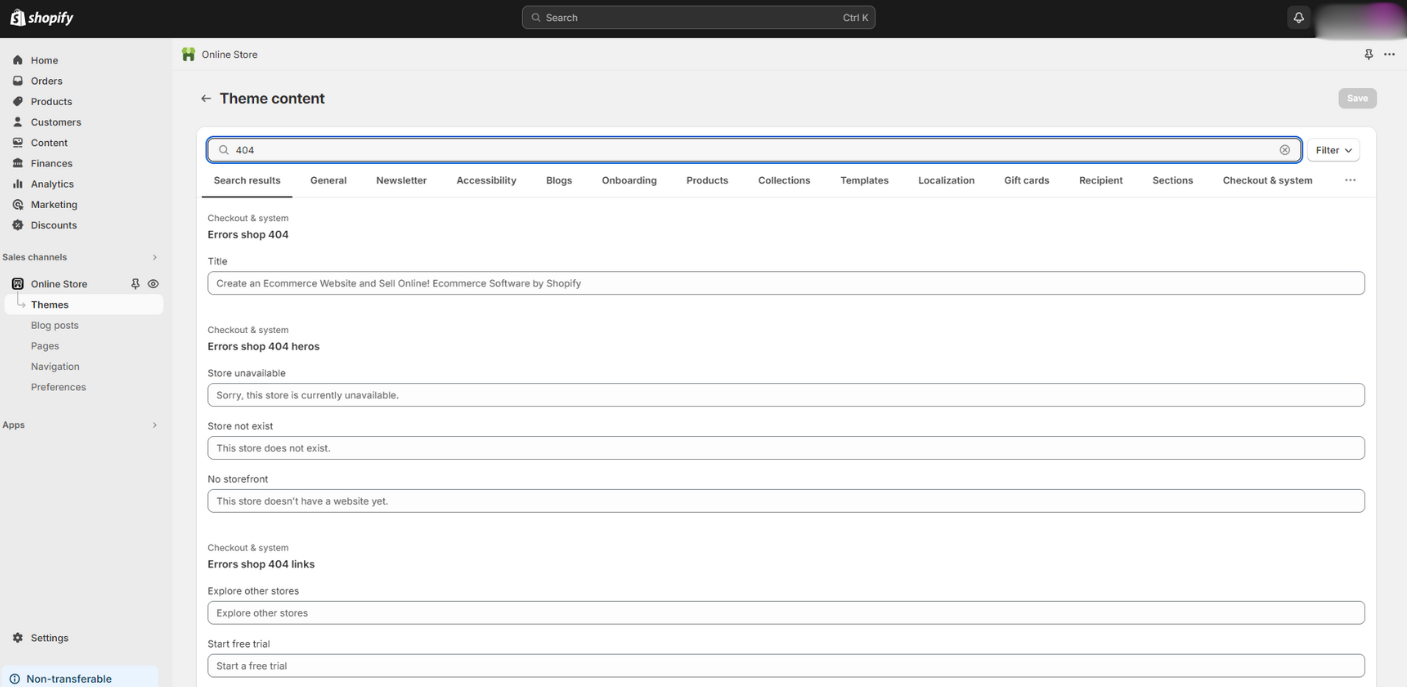The width and height of the screenshot is (1407, 687).
Task: Edit the Store unavailable field
Action: 786,395
